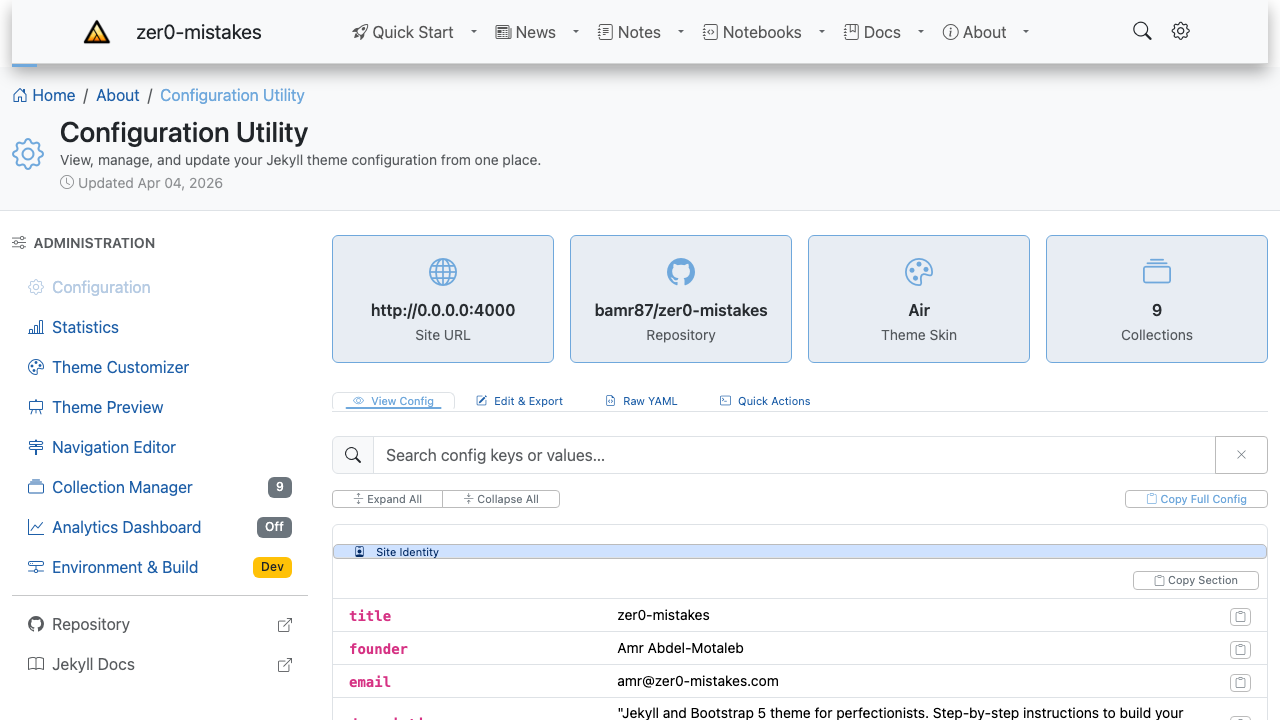Image resolution: width=1280 pixels, height=720 pixels.
Task: Click the email value amr@zer0-mistakes.com
Action: (x=698, y=681)
